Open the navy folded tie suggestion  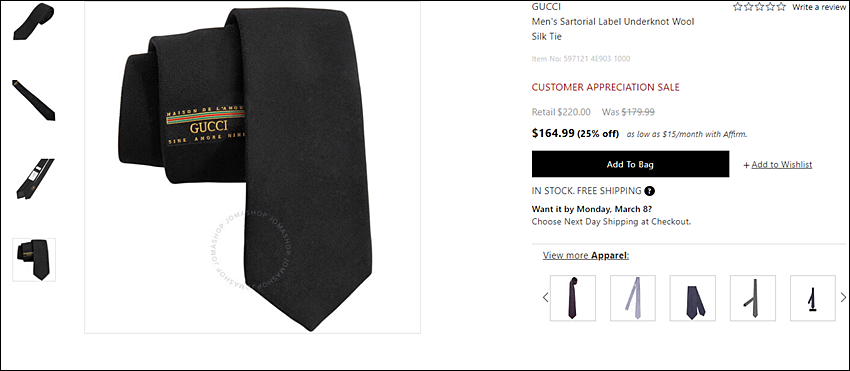point(693,298)
